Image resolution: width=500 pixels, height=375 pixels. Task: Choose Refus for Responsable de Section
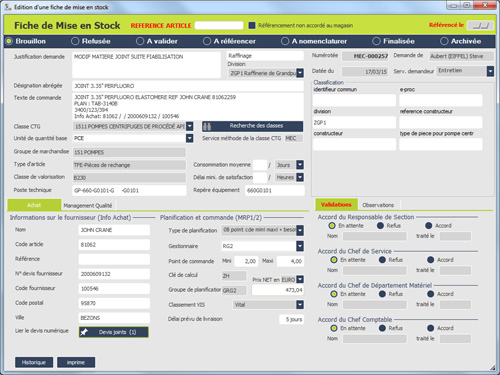click(380, 226)
